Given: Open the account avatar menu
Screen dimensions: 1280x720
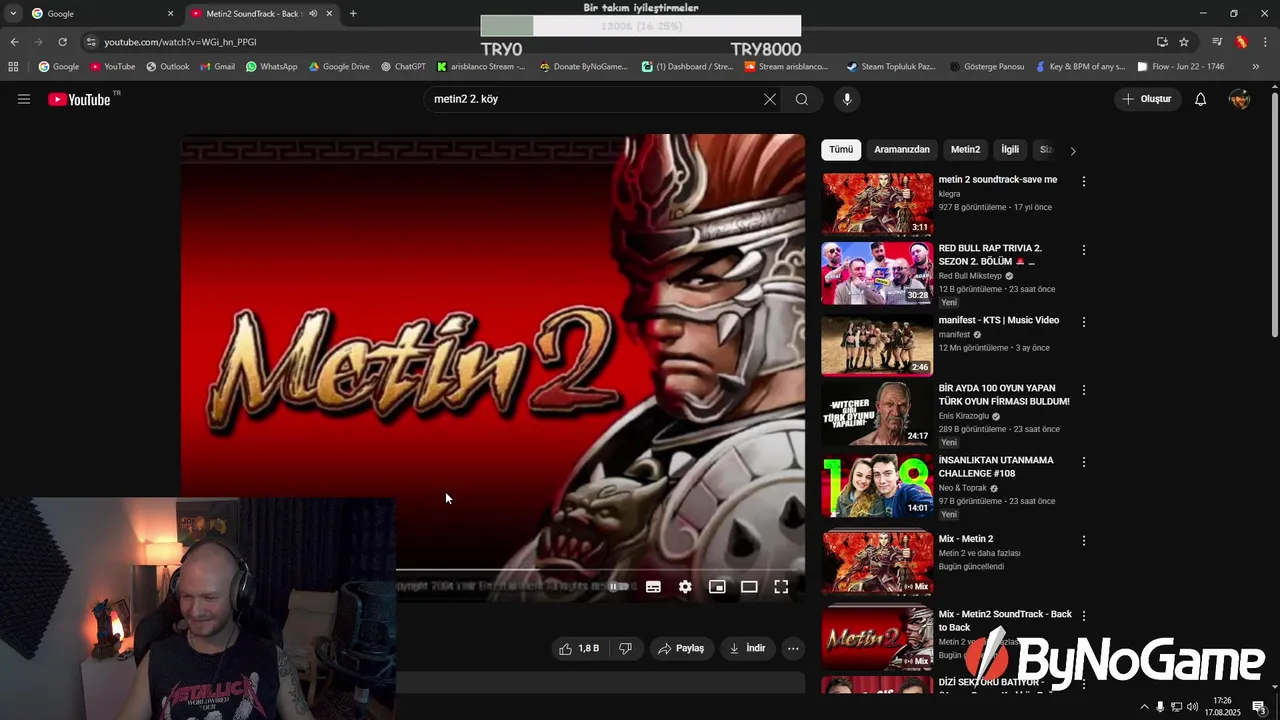Looking at the screenshot, I should (1239, 99).
